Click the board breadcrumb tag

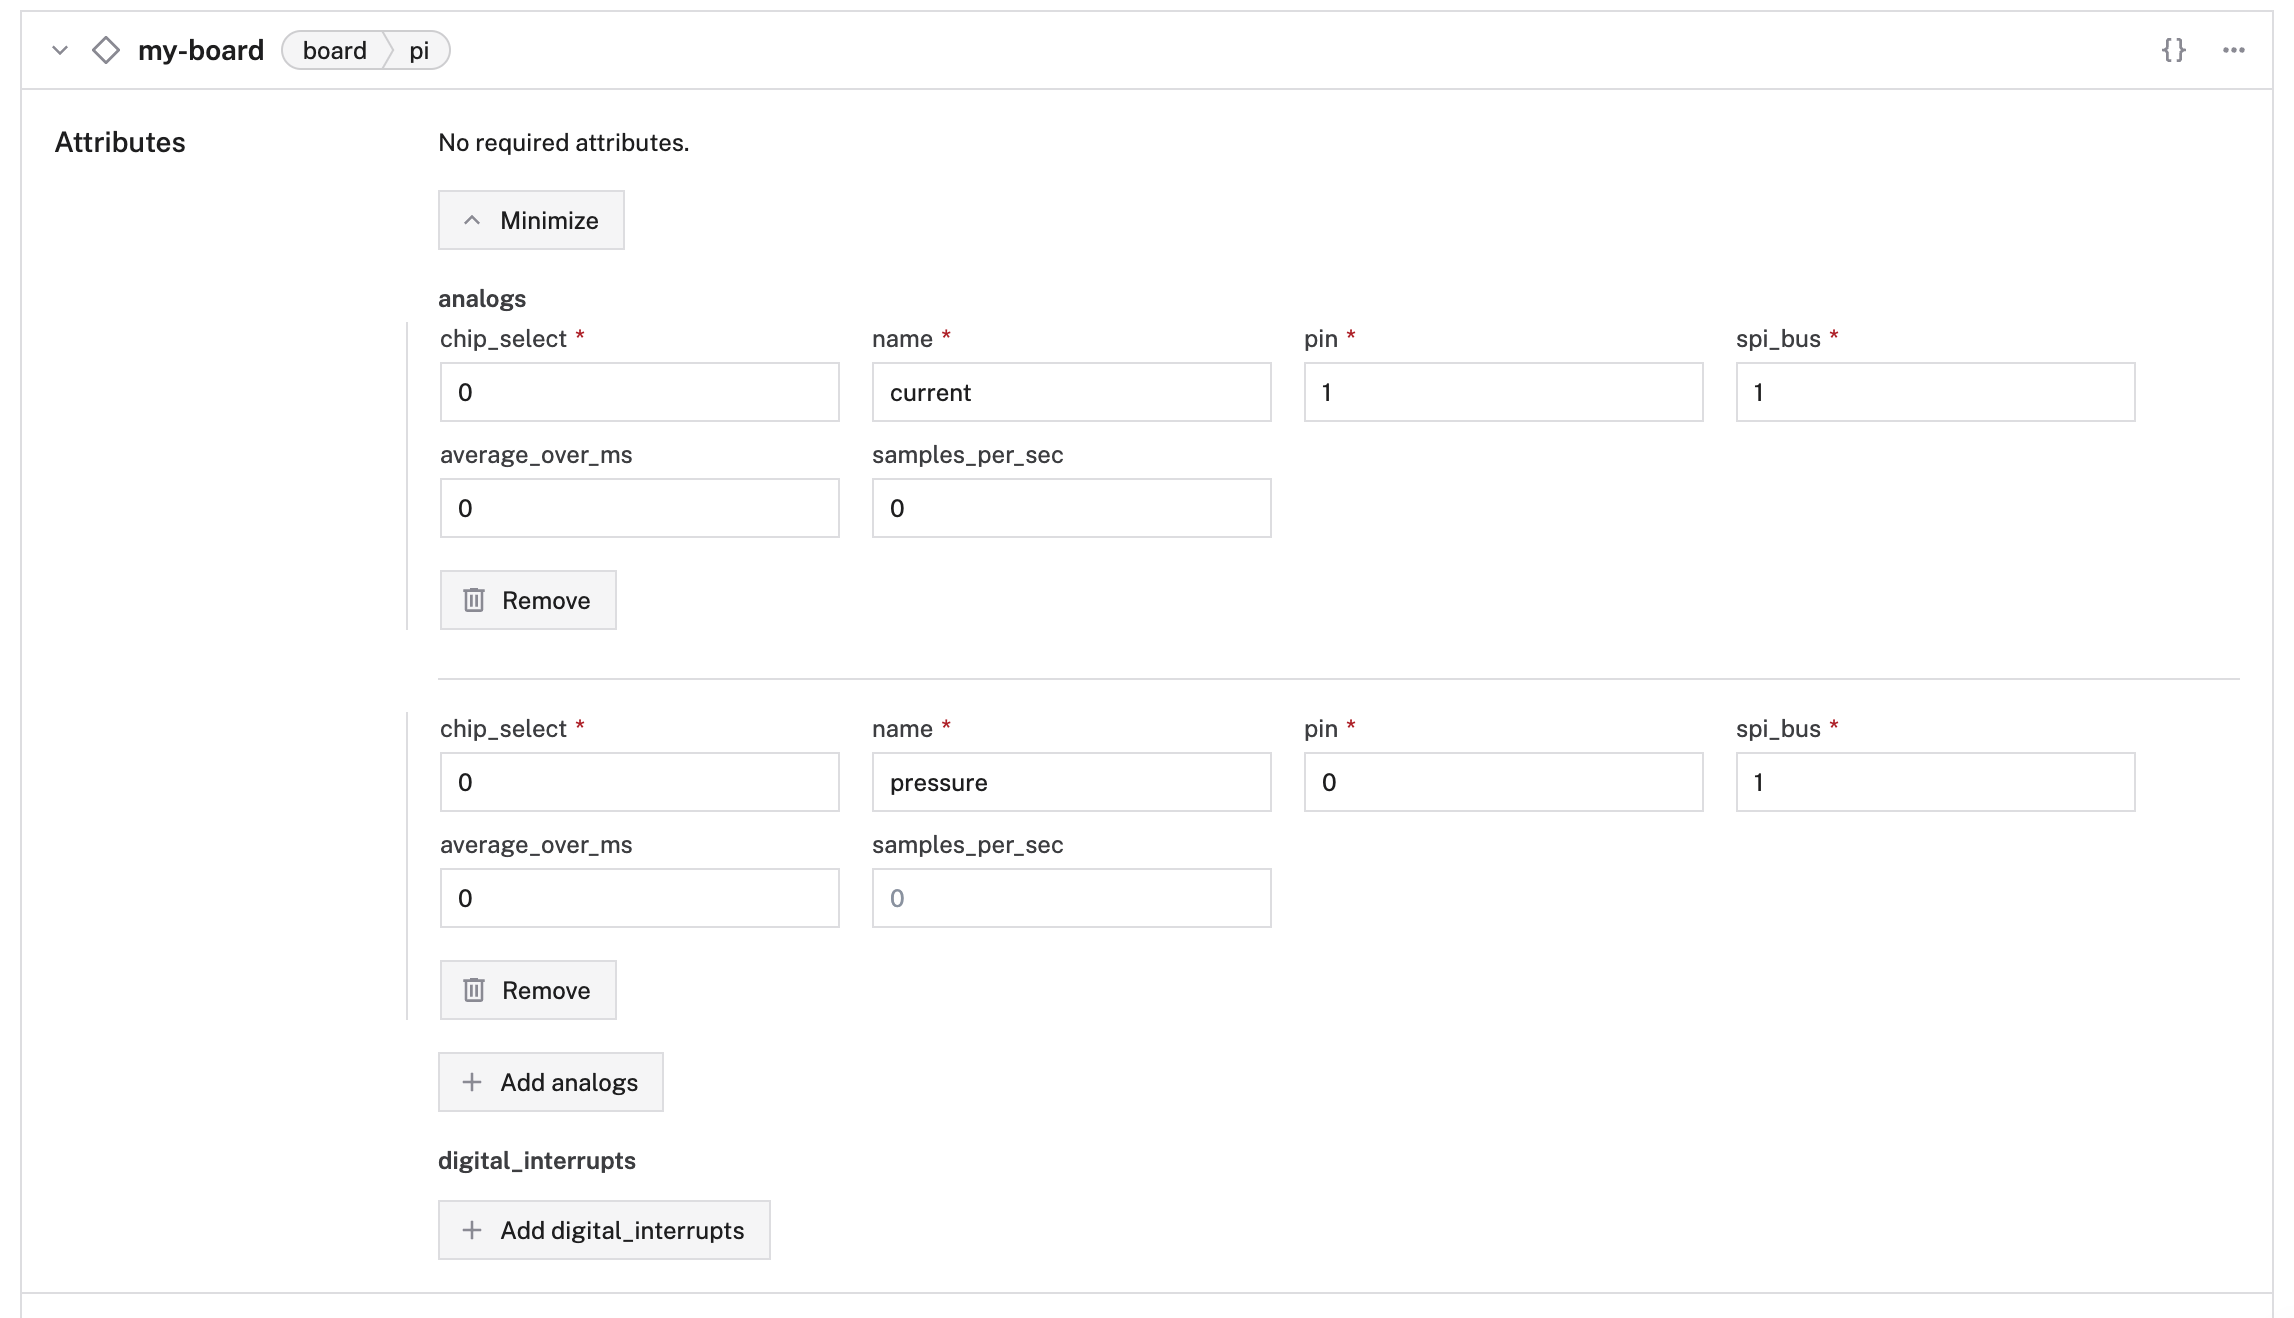[x=335, y=50]
